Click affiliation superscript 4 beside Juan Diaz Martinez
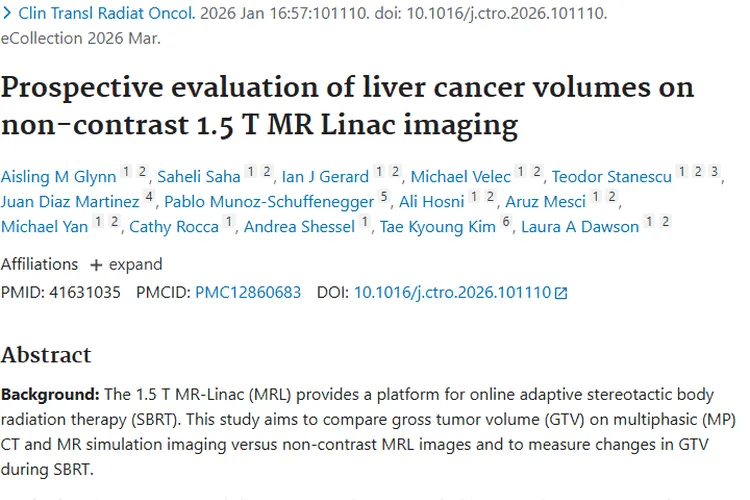The height and width of the screenshot is (500, 750). pyautogui.click(x=148, y=197)
